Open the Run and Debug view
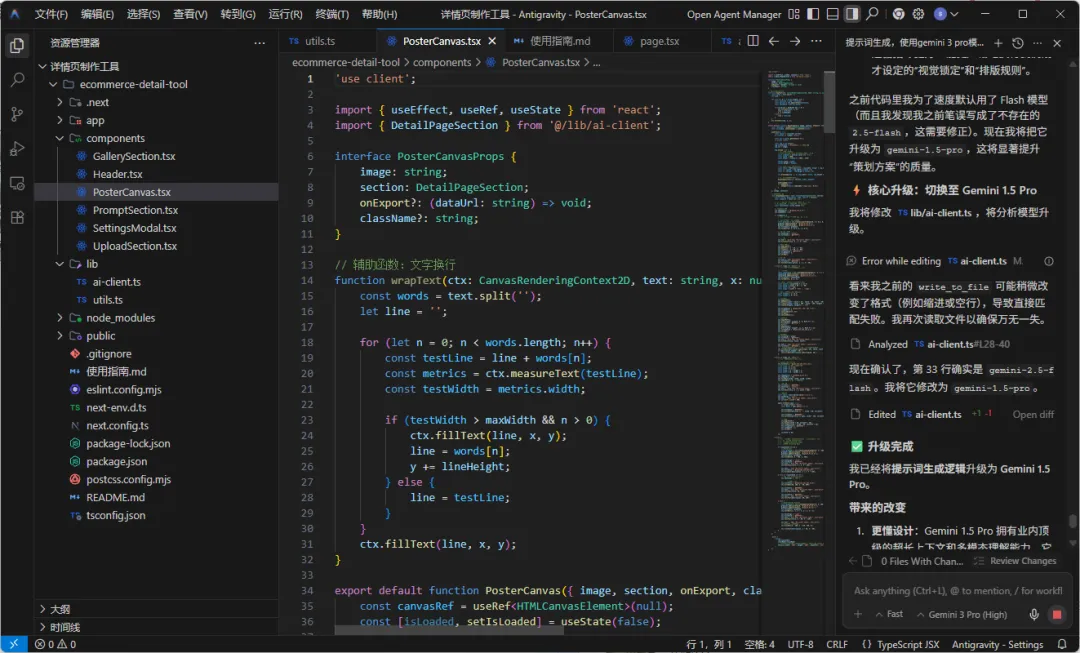The height and width of the screenshot is (653, 1080). [17, 148]
